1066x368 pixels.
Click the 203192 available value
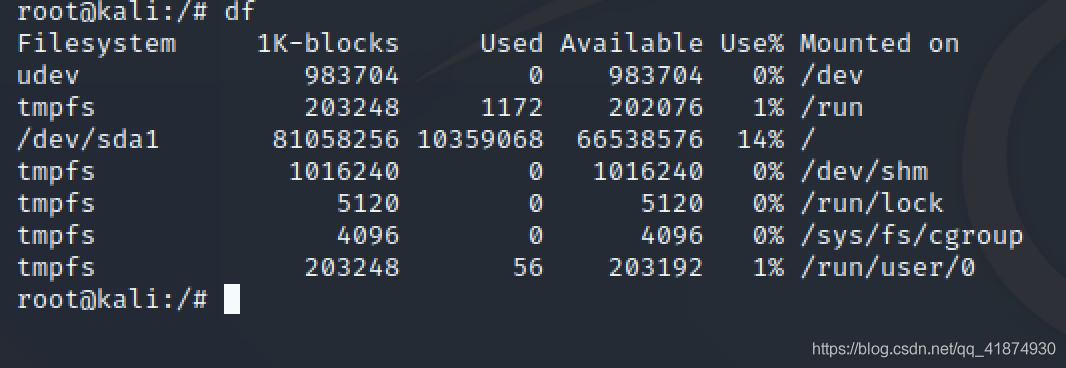[655, 267]
